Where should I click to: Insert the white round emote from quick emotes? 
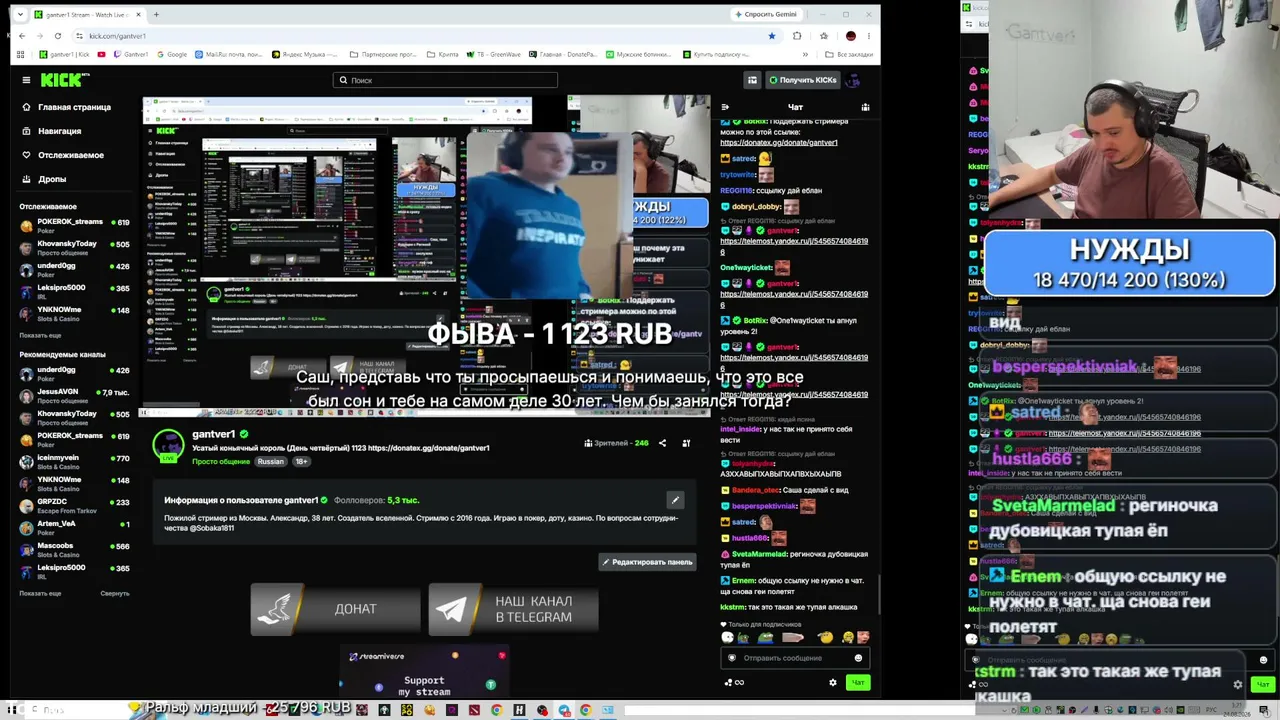[x=728, y=637]
